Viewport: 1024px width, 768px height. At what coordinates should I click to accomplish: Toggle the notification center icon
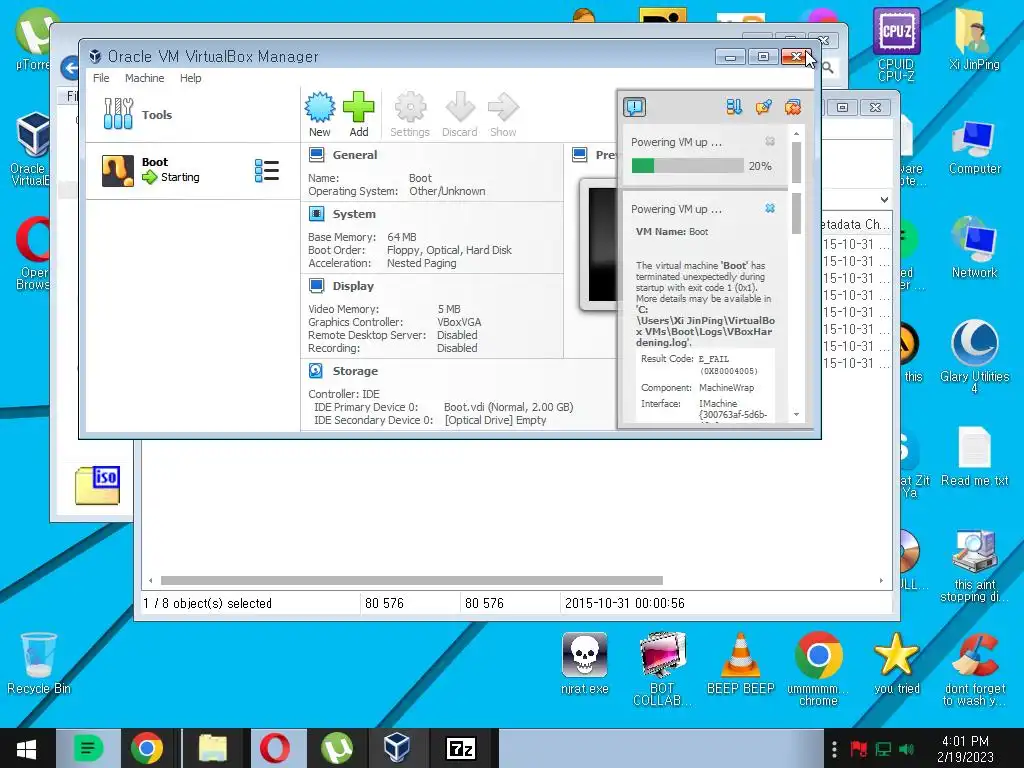pos(634,106)
